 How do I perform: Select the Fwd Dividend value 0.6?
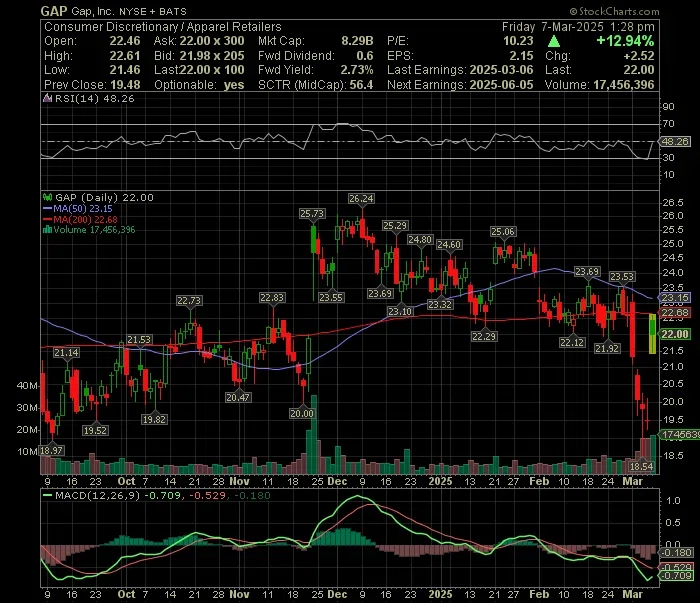pyautogui.click(x=365, y=56)
